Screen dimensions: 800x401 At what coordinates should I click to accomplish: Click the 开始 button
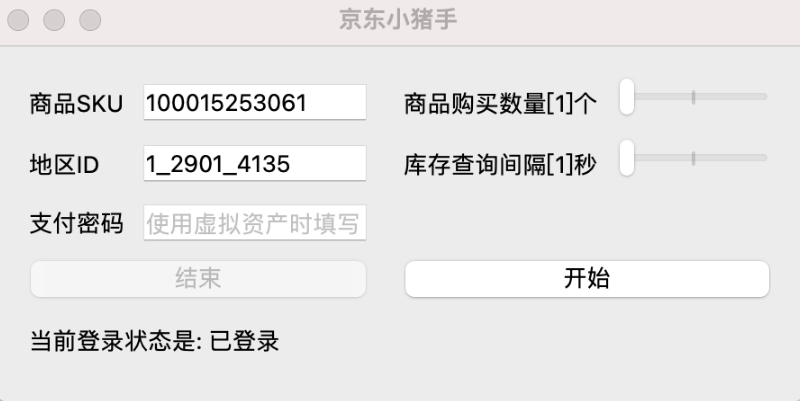587,279
